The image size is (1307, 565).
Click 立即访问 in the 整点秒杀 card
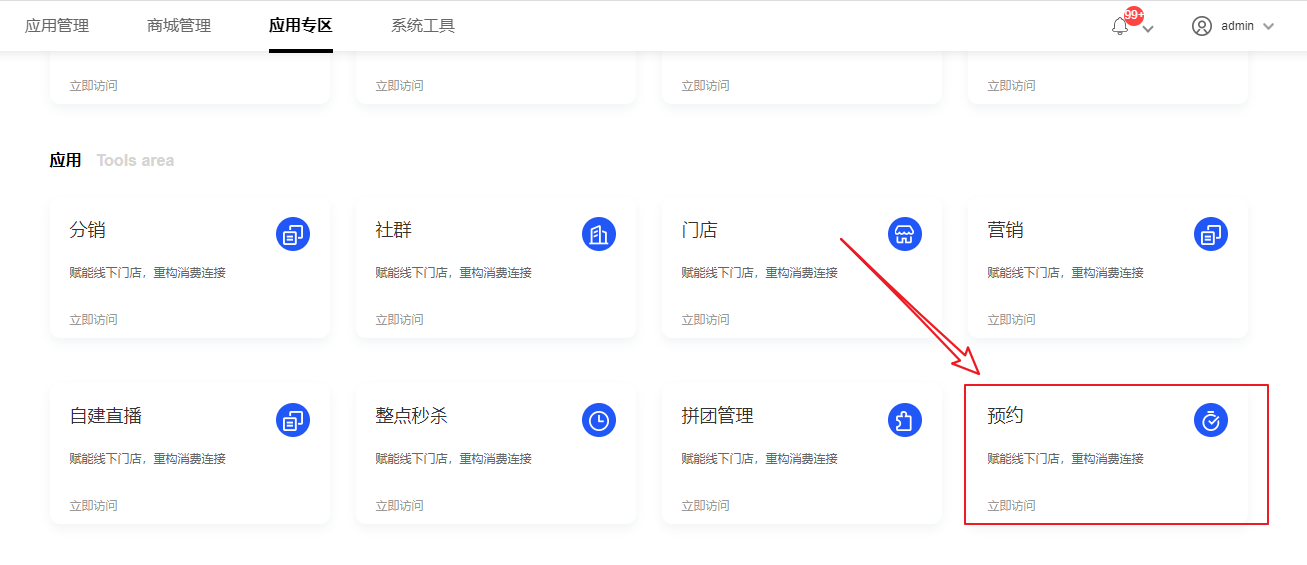[400, 506]
